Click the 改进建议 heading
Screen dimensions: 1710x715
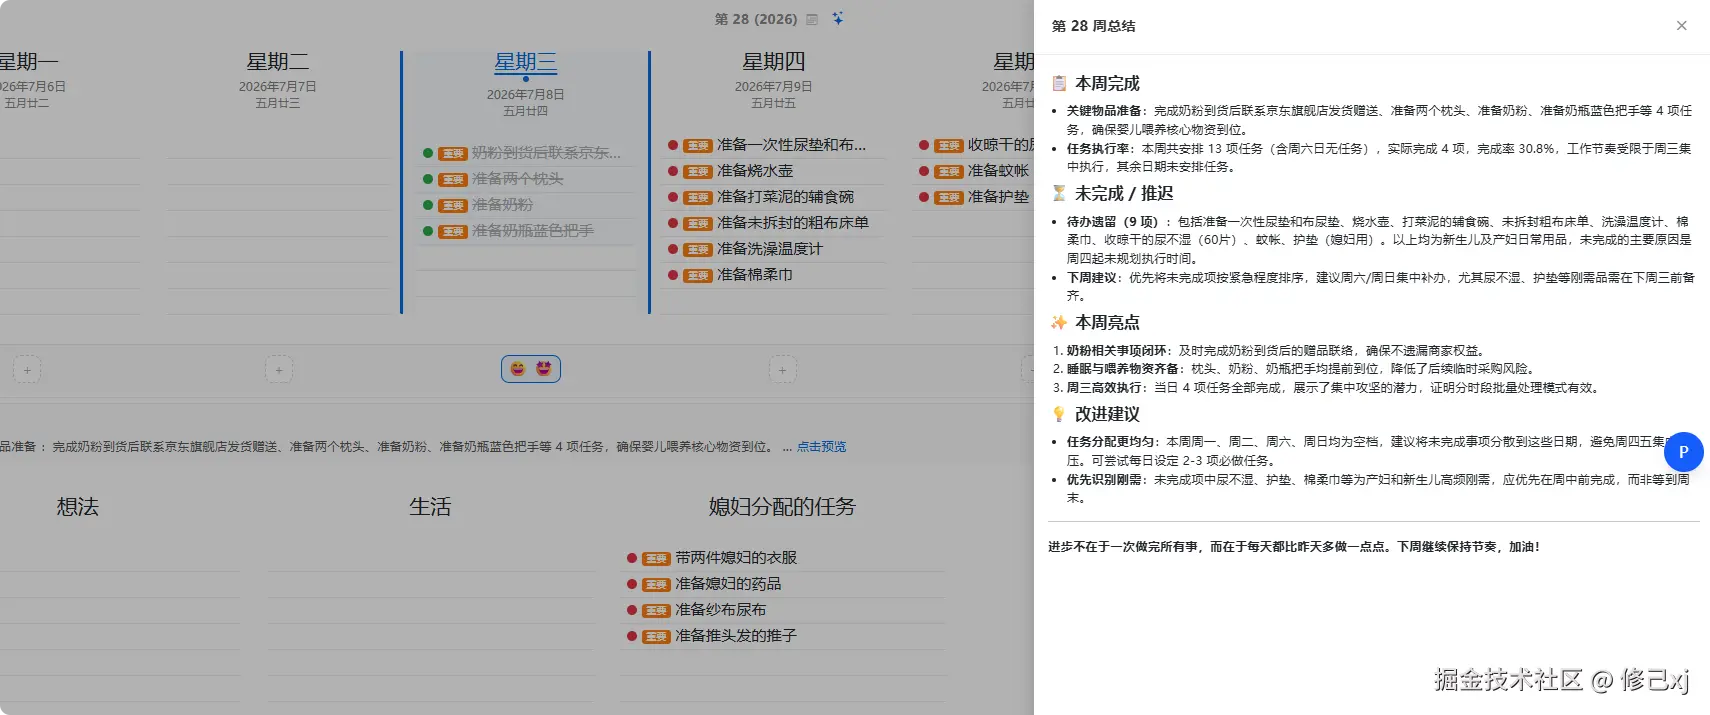[x=1107, y=413]
